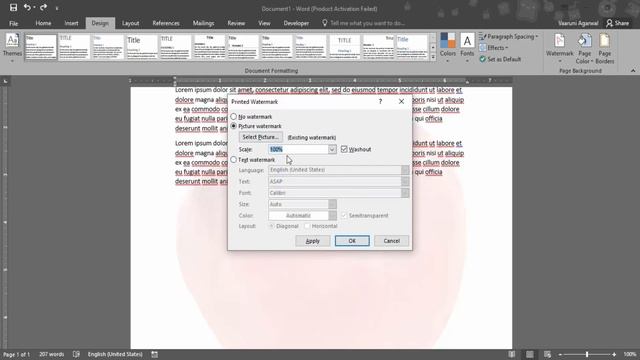Image resolution: width=640 pixels, height=360 pixels.
Task: Click the Select Picture button
Action: click(260, 137)
